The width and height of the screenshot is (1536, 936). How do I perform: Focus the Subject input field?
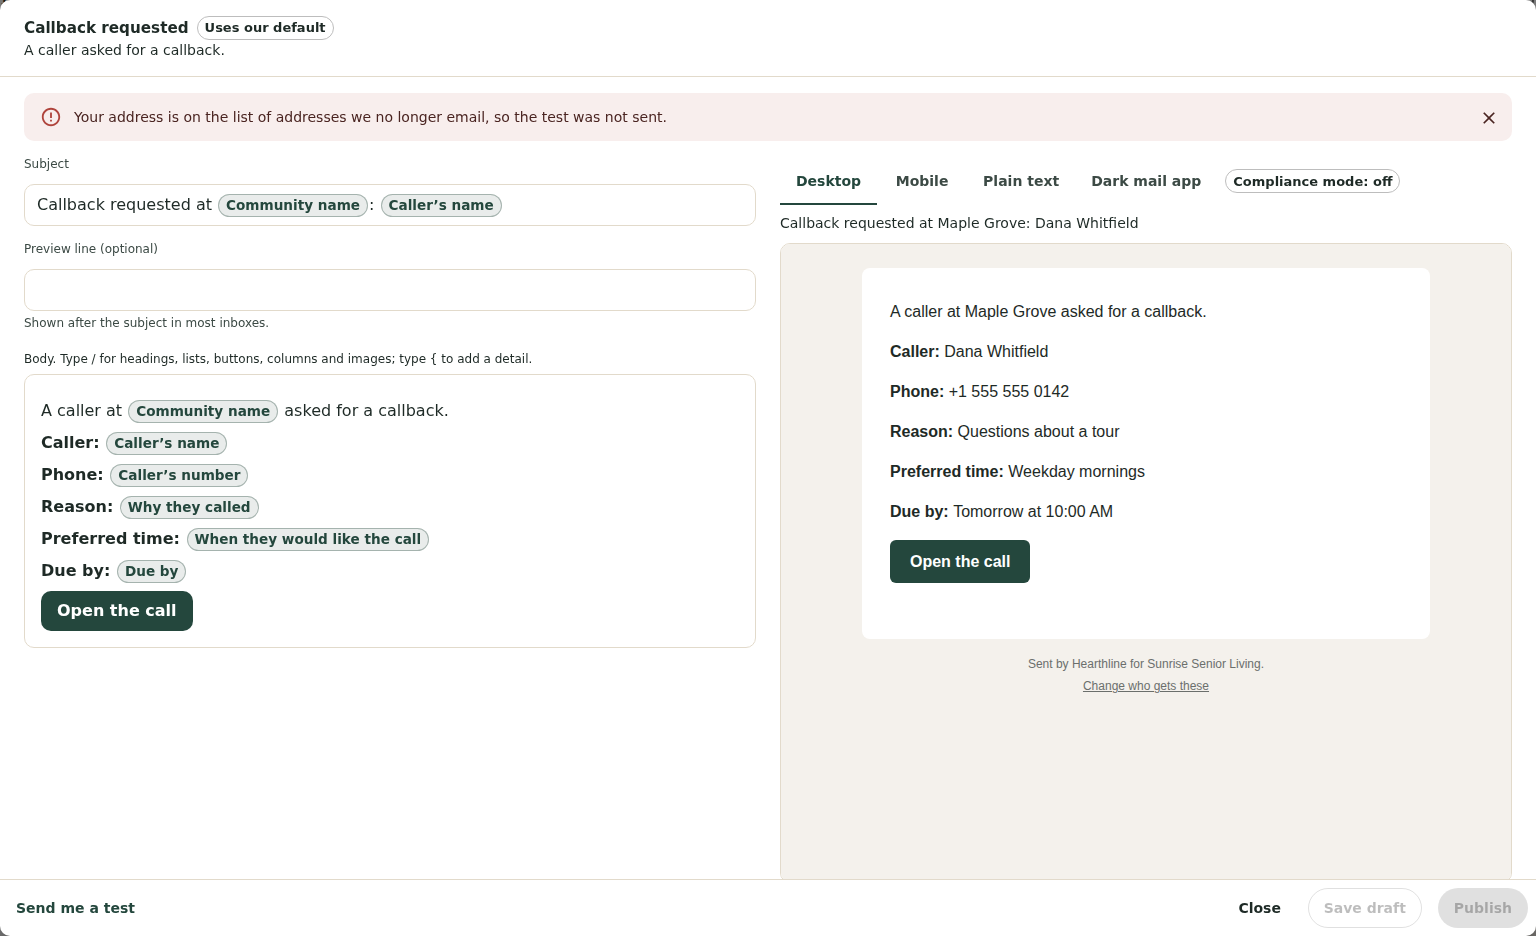(x=390, y=205)
